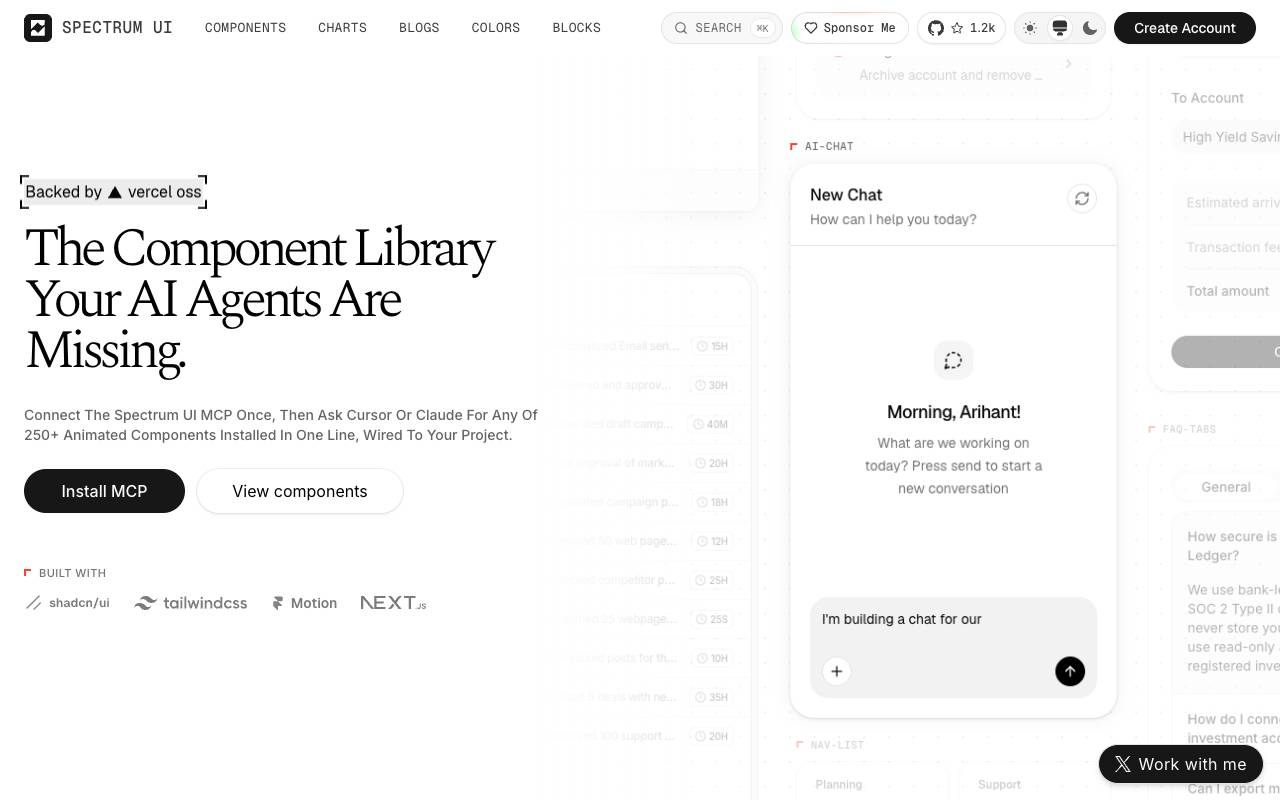This screenshot has width=1280, height=800.
Task: Click the send arrow button in chat
Action: [1070, 671]
